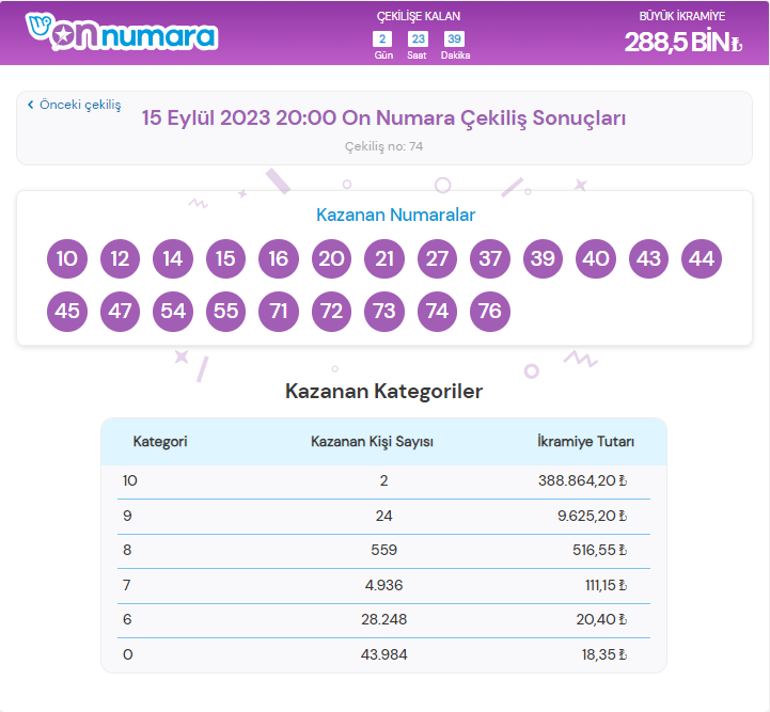
Task: Select the Büyük İkramiye 288,5 BİN amount
Action: [683, 42]
